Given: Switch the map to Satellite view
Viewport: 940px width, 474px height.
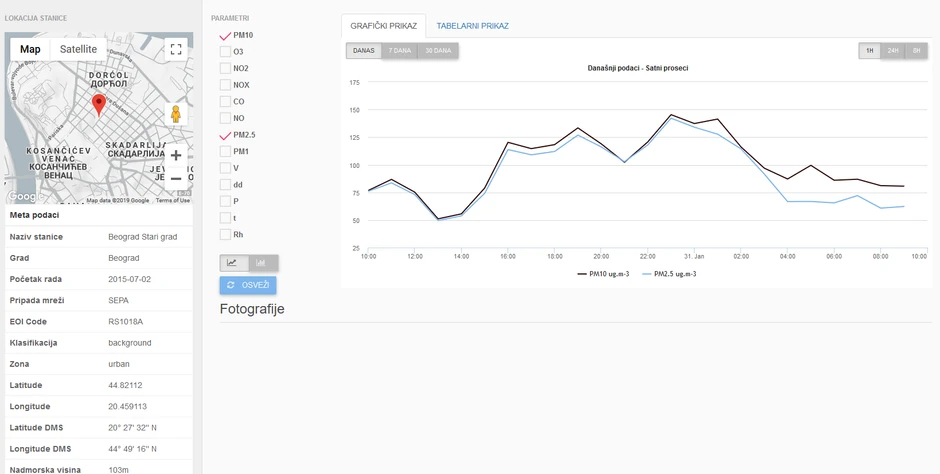Looking at the screenshot, I should pyautogui.click(x=78, y=49).
